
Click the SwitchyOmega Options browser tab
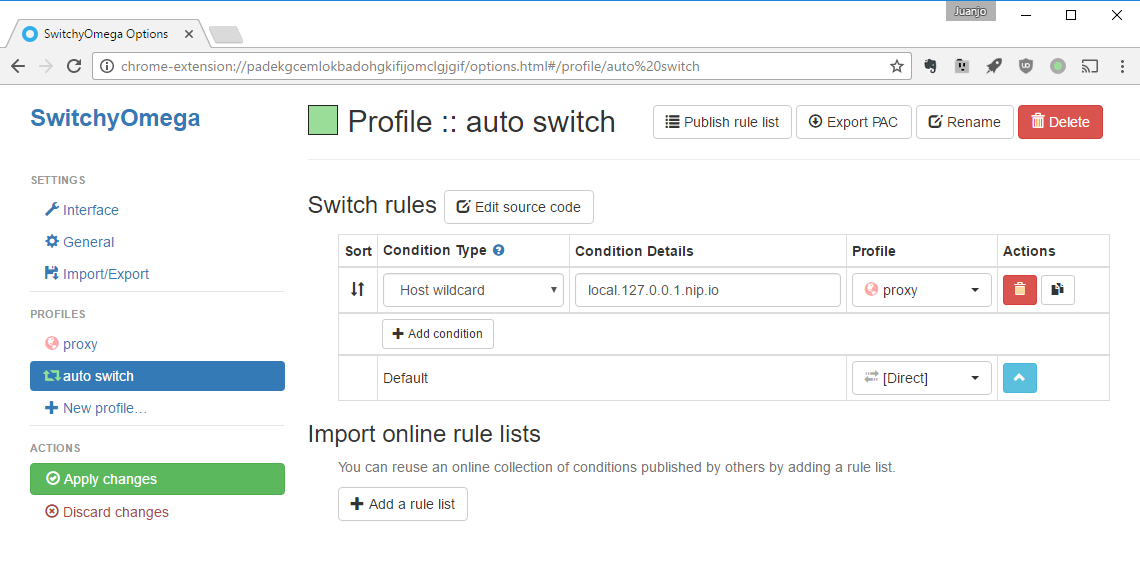[x=106, y=33]
